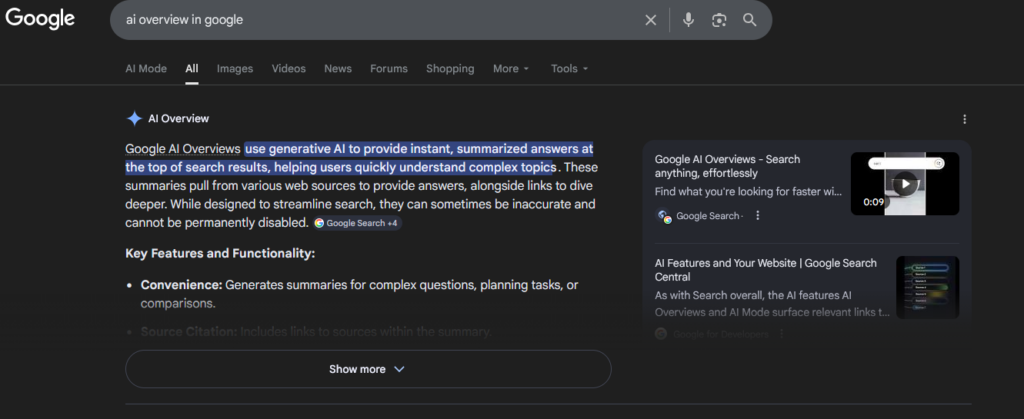The image size is (1024, 419).
Task: Open 'Google AI Overviews - Search anything' link
Action: pyautogui.click(x=728, y=166)
